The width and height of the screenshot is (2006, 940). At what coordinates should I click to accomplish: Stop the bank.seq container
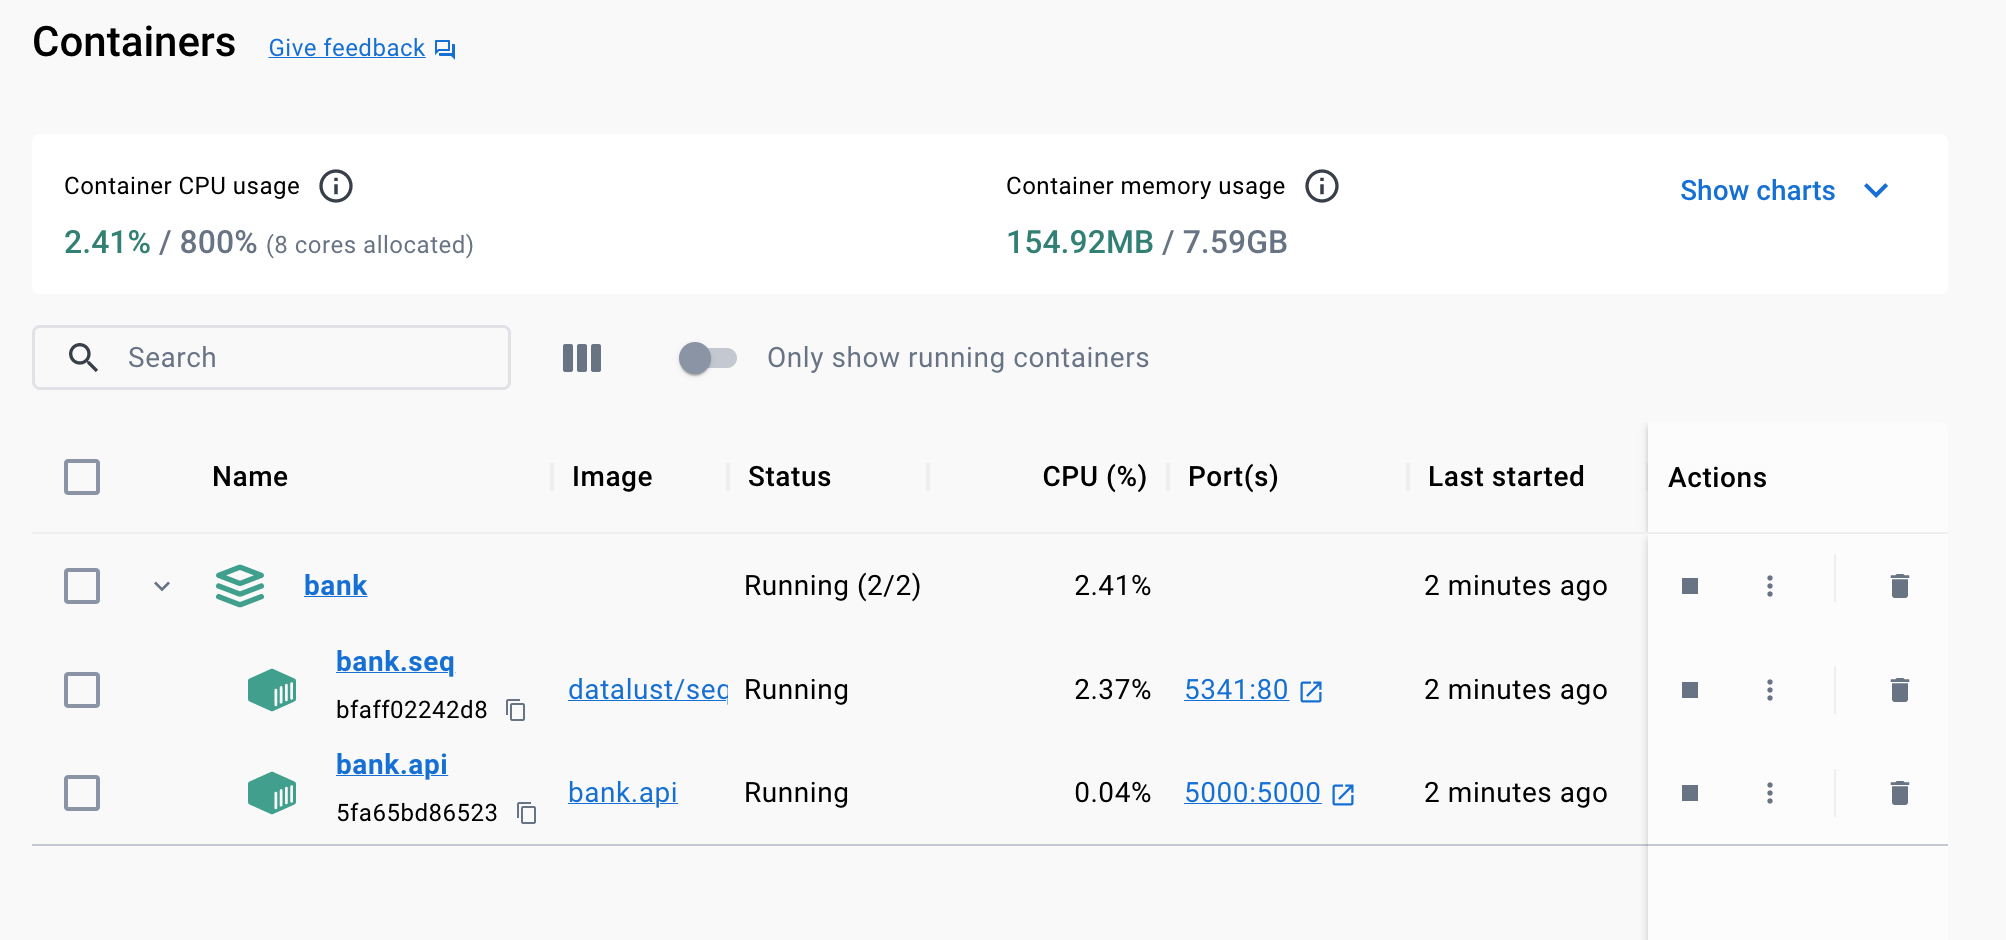(1690, 690)
